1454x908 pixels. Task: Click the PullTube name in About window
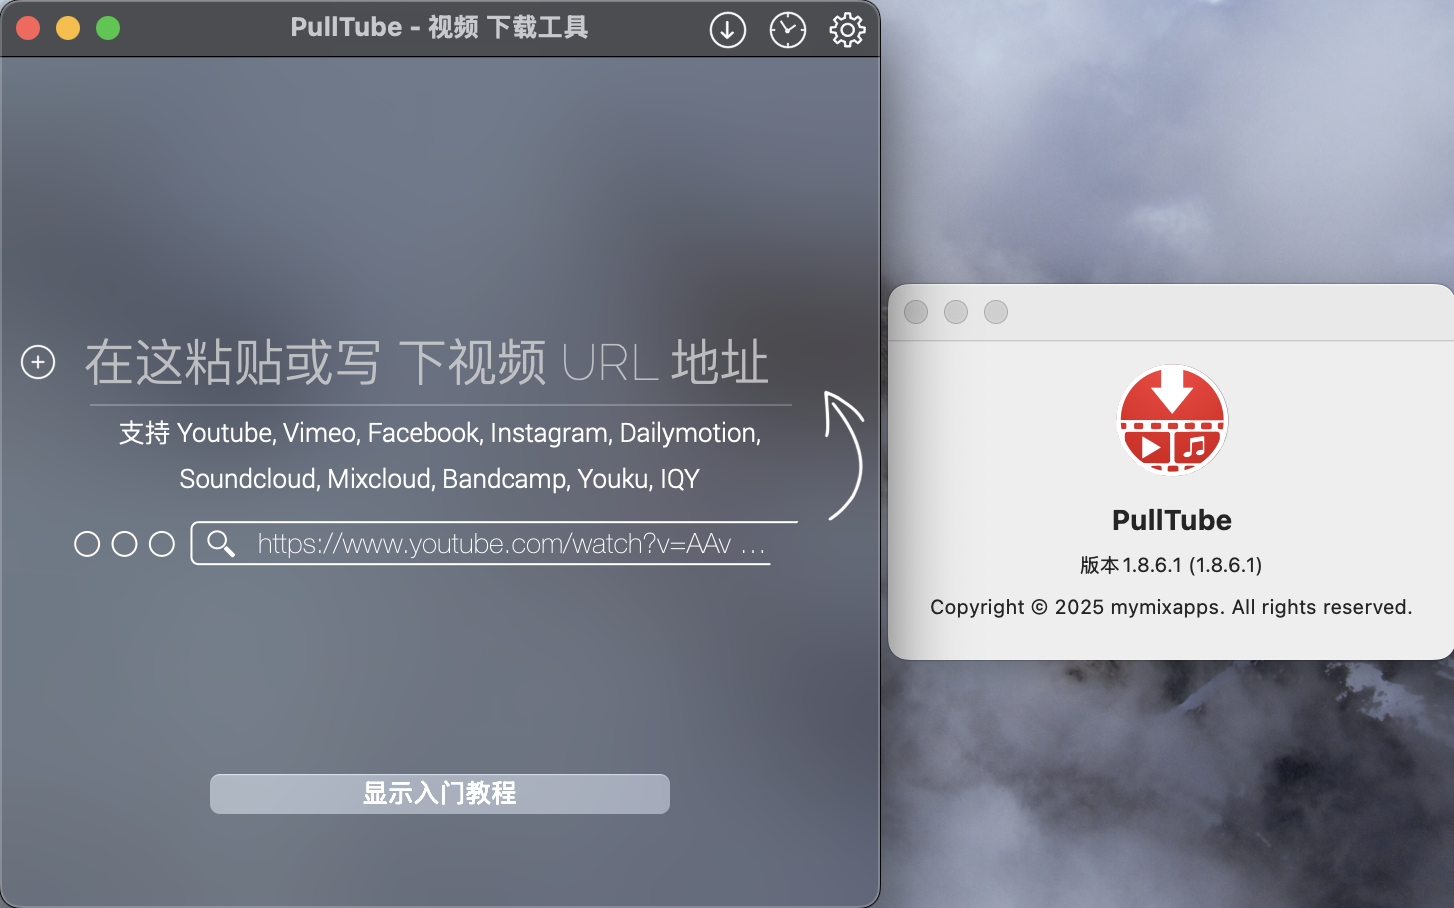point(1172,520)
